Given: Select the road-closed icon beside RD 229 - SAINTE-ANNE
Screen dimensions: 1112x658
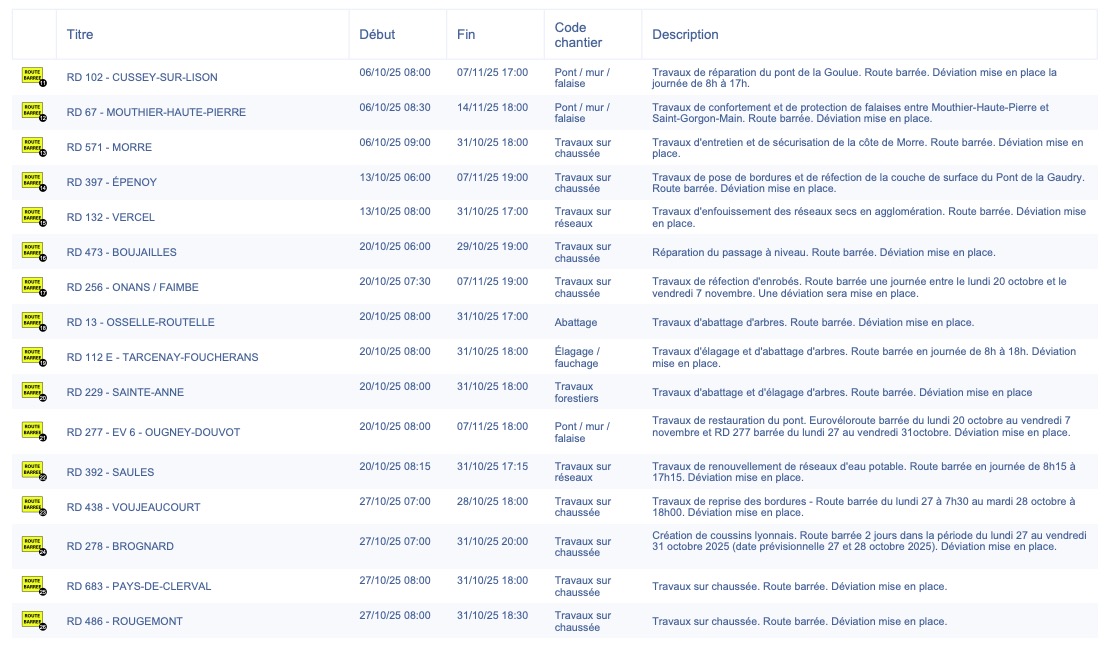Looking at the screenshot, I should click(x=33, y=392).
